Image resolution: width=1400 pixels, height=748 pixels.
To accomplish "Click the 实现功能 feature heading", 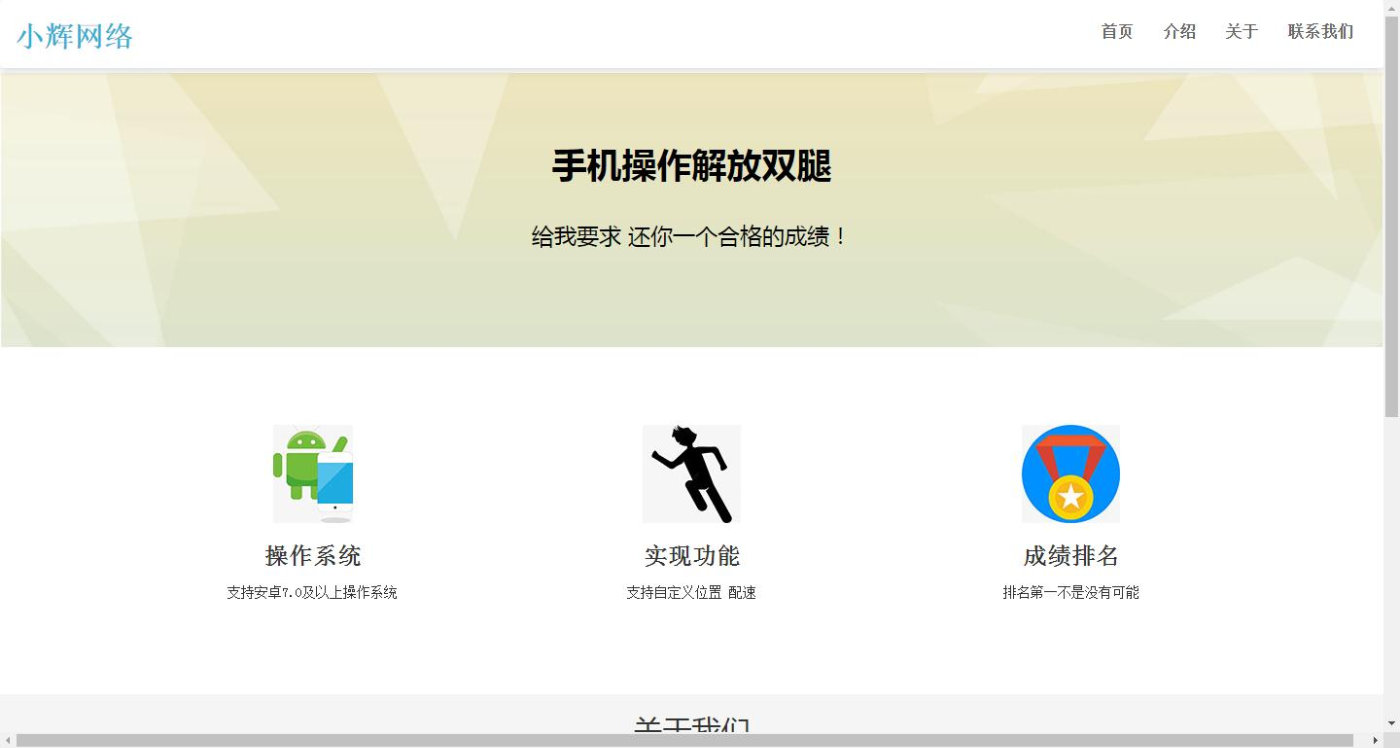I will point(691,556).
